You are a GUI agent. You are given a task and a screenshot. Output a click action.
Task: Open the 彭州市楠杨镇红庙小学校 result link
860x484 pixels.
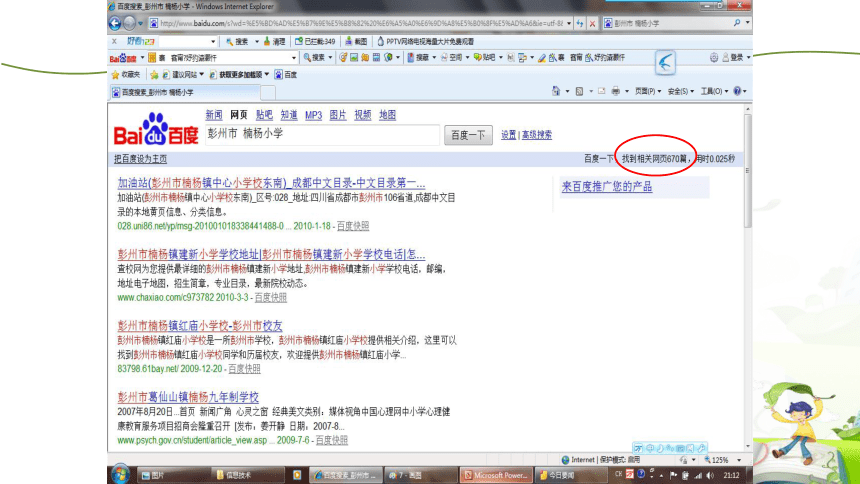click(200, 326)
